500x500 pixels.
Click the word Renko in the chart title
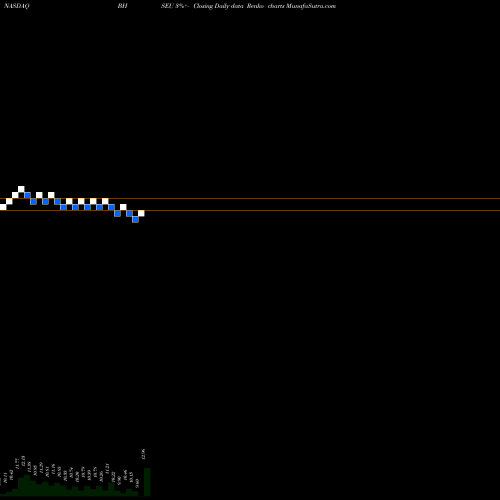(x=255, y=6)
